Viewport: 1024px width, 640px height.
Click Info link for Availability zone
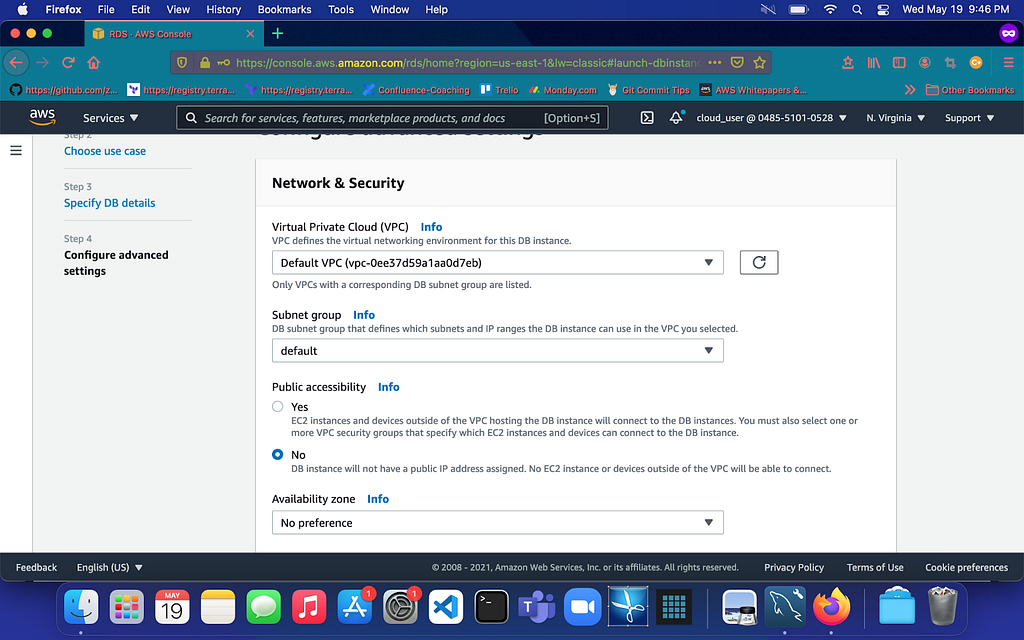coord(377,499)
